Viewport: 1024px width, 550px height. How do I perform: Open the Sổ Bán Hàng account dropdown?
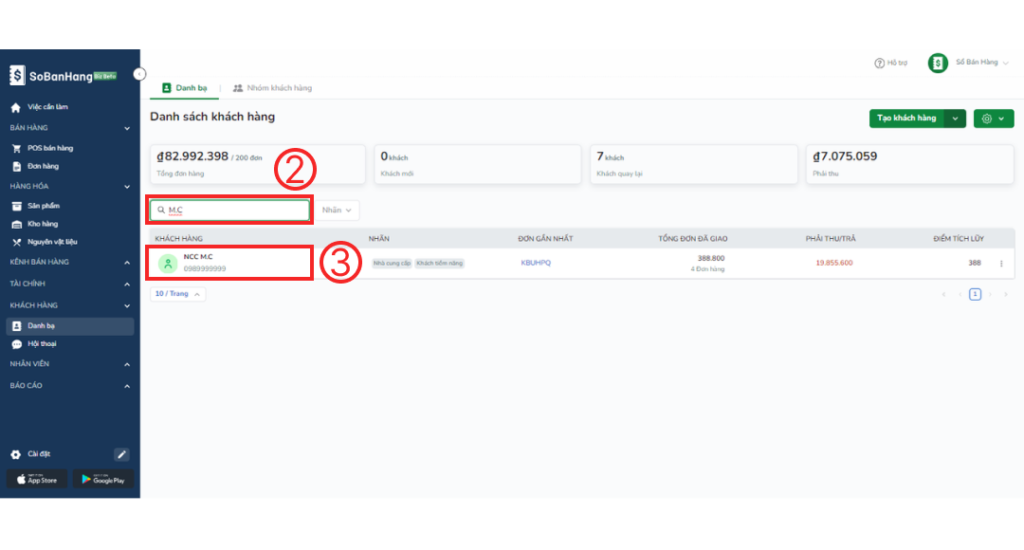(982, 63)
